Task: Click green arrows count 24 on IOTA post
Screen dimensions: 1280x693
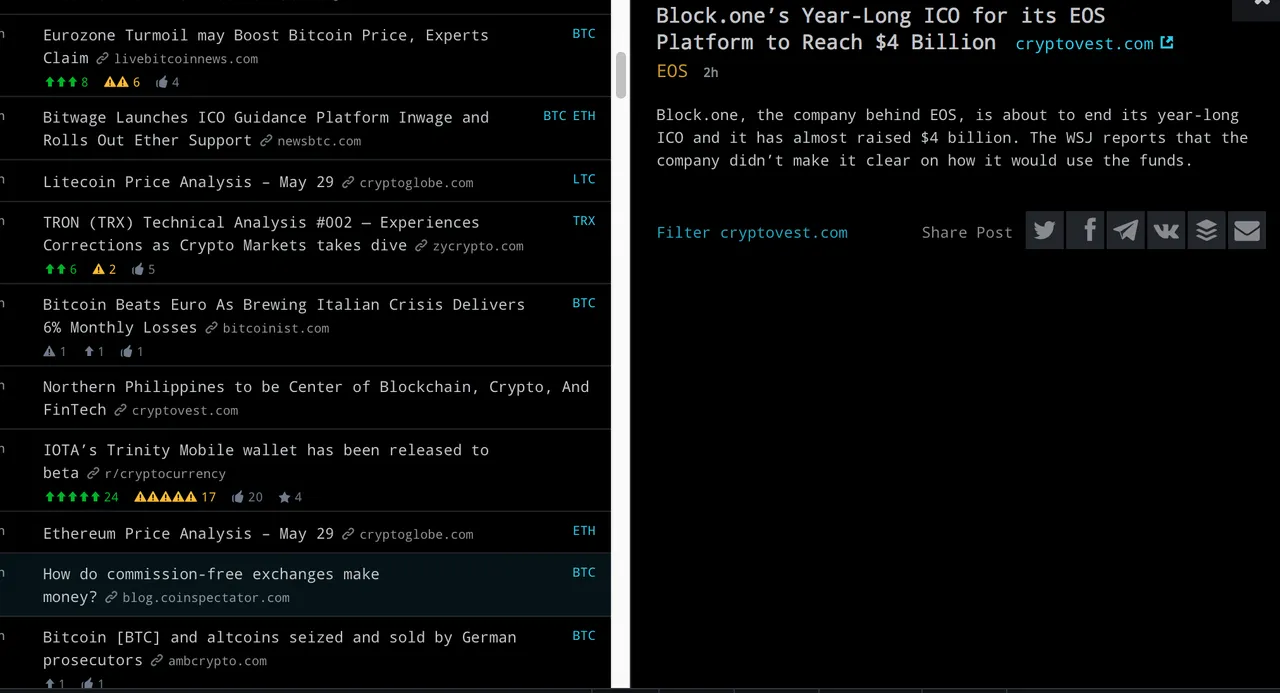Action: (81, 497)
